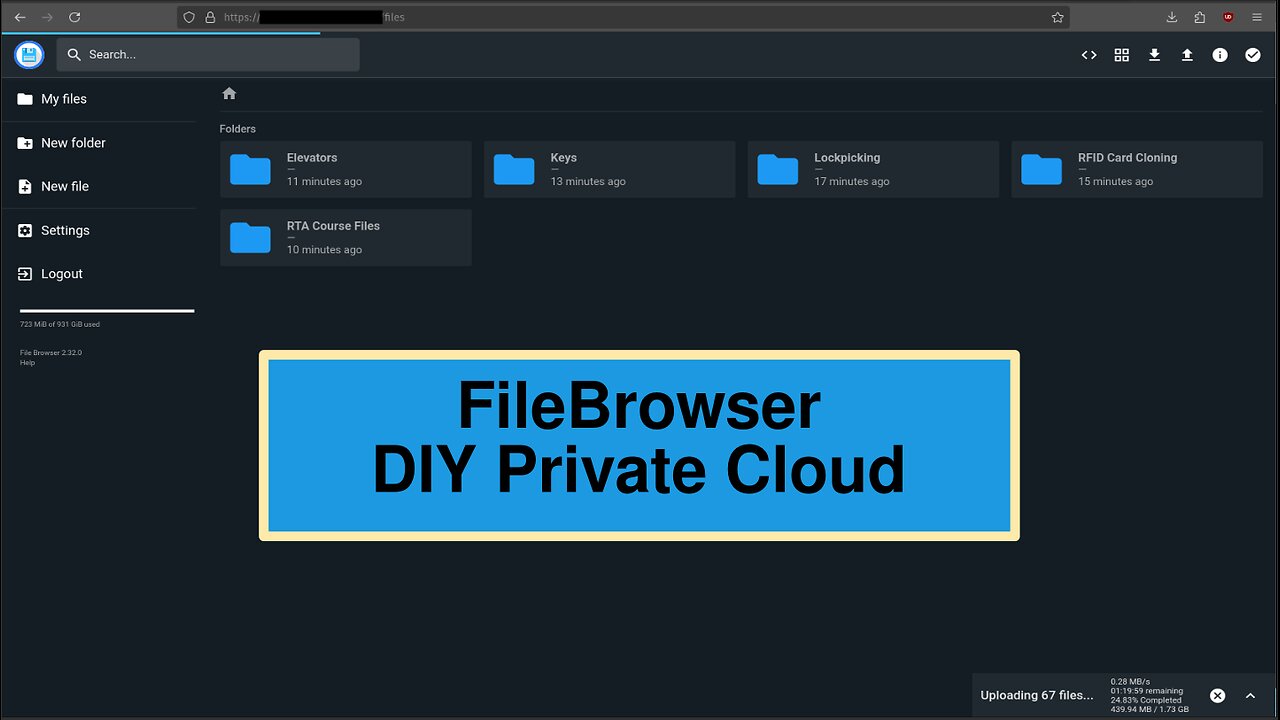Click the Keys blue folder icon
The image size is (1280, 720).
coord(514,169)
